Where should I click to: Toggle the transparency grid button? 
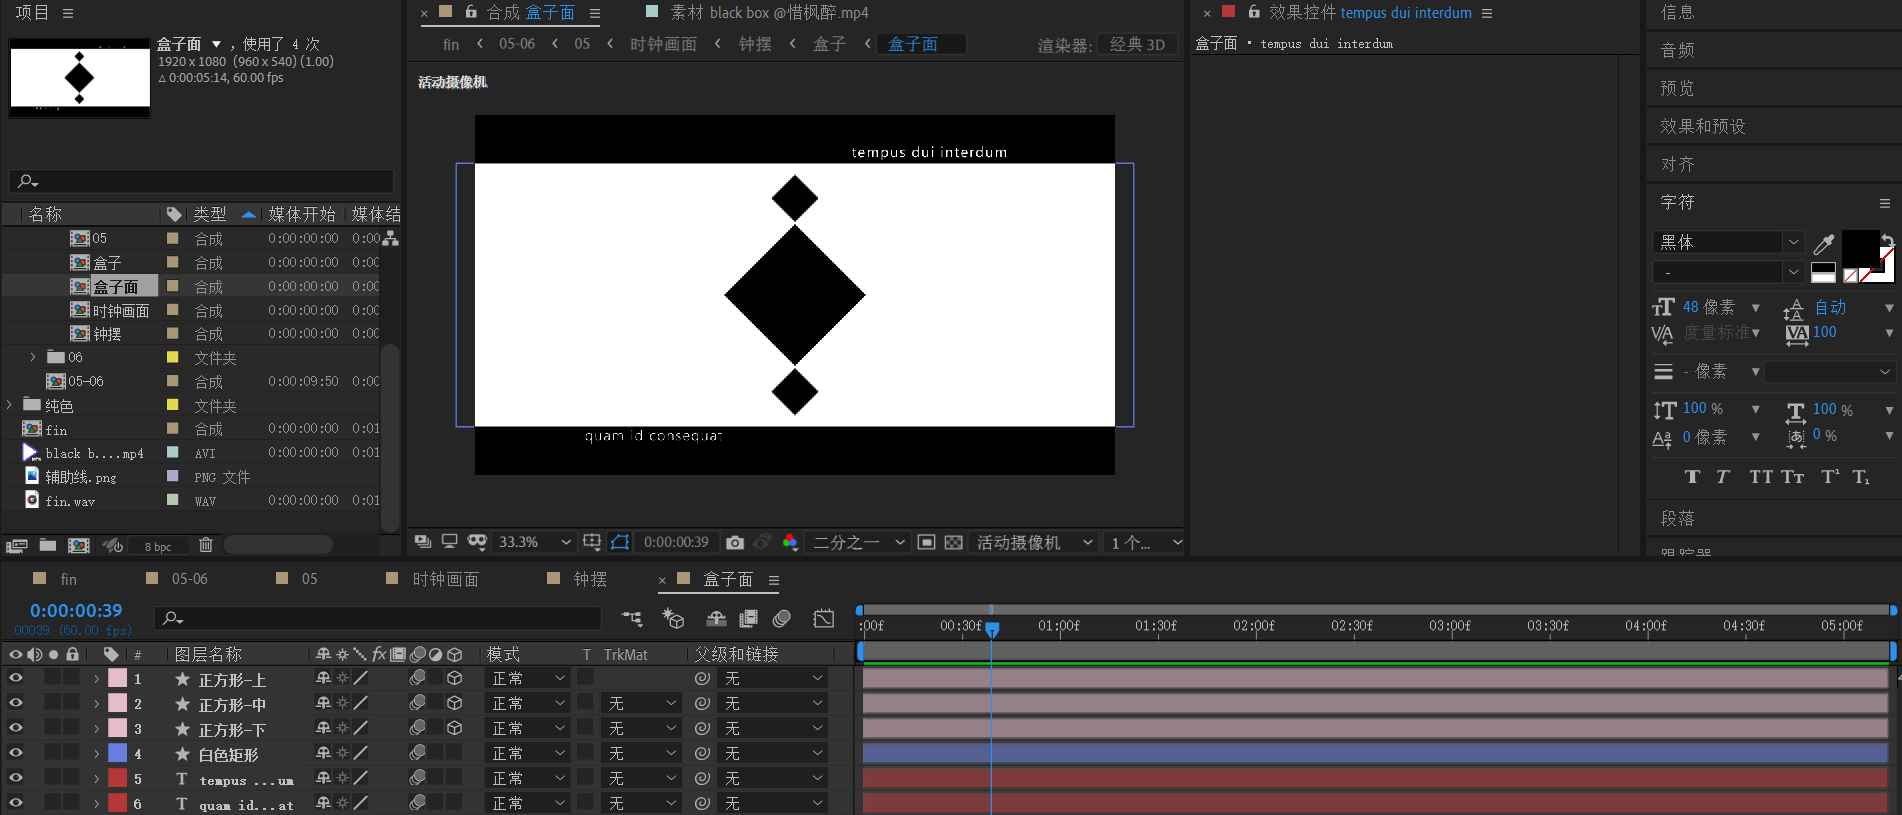(x=954, y=542)
